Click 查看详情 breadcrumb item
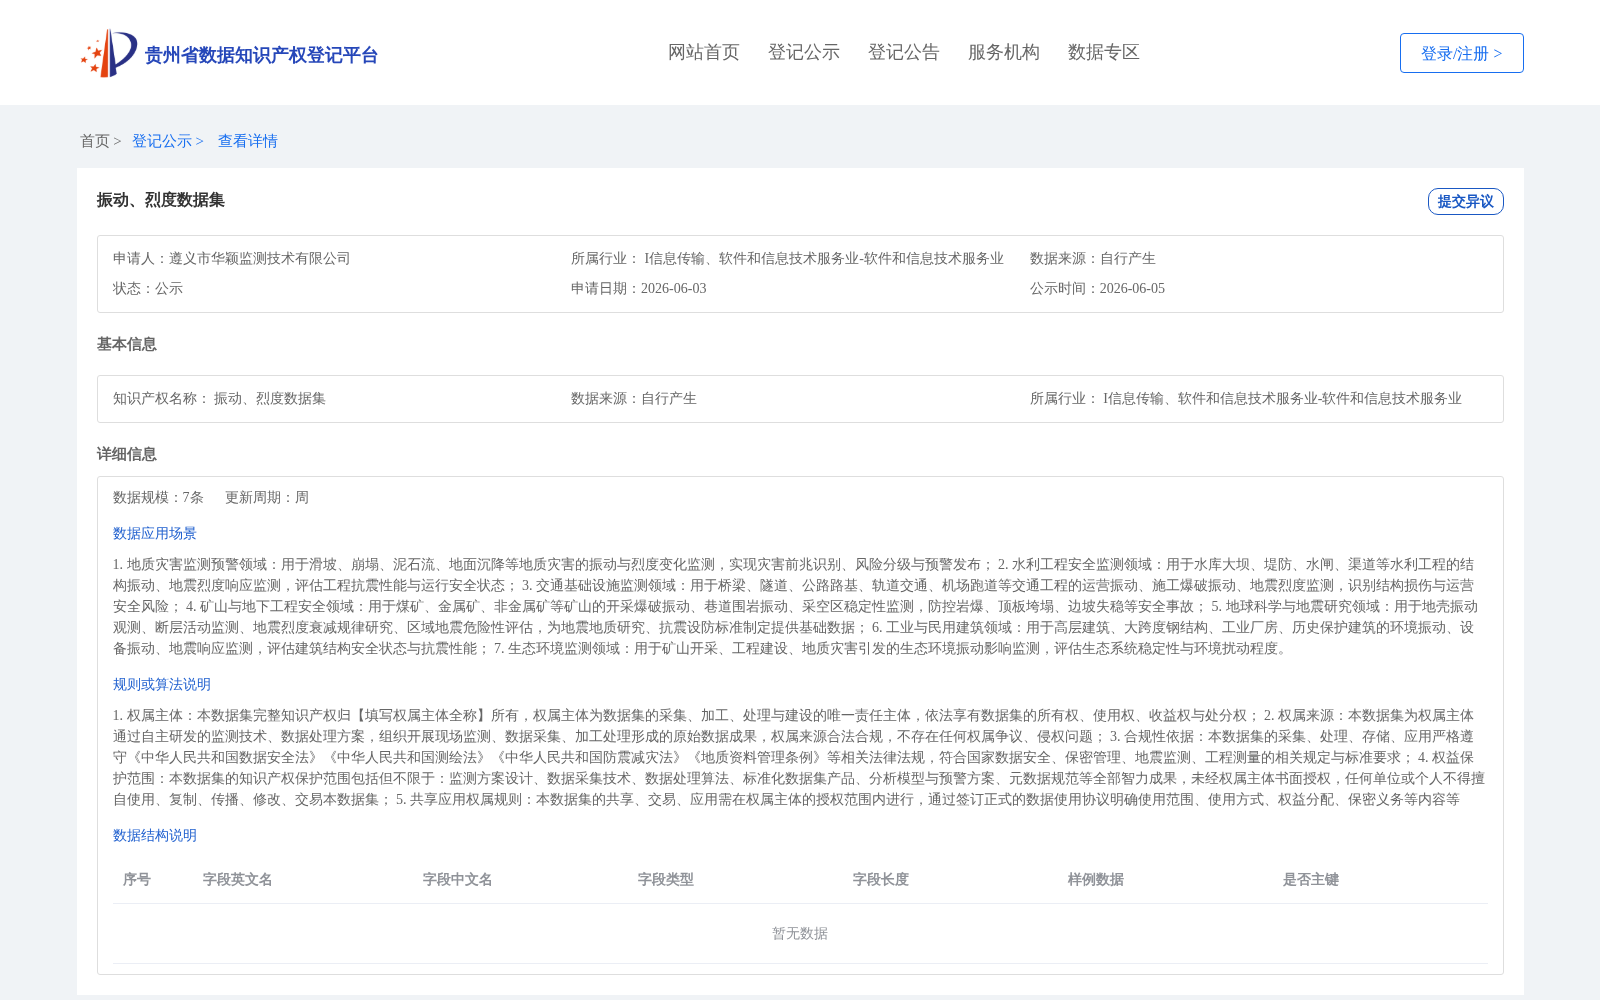The width and height of the screenshot is (1600, 1000). tap(248, 141)
